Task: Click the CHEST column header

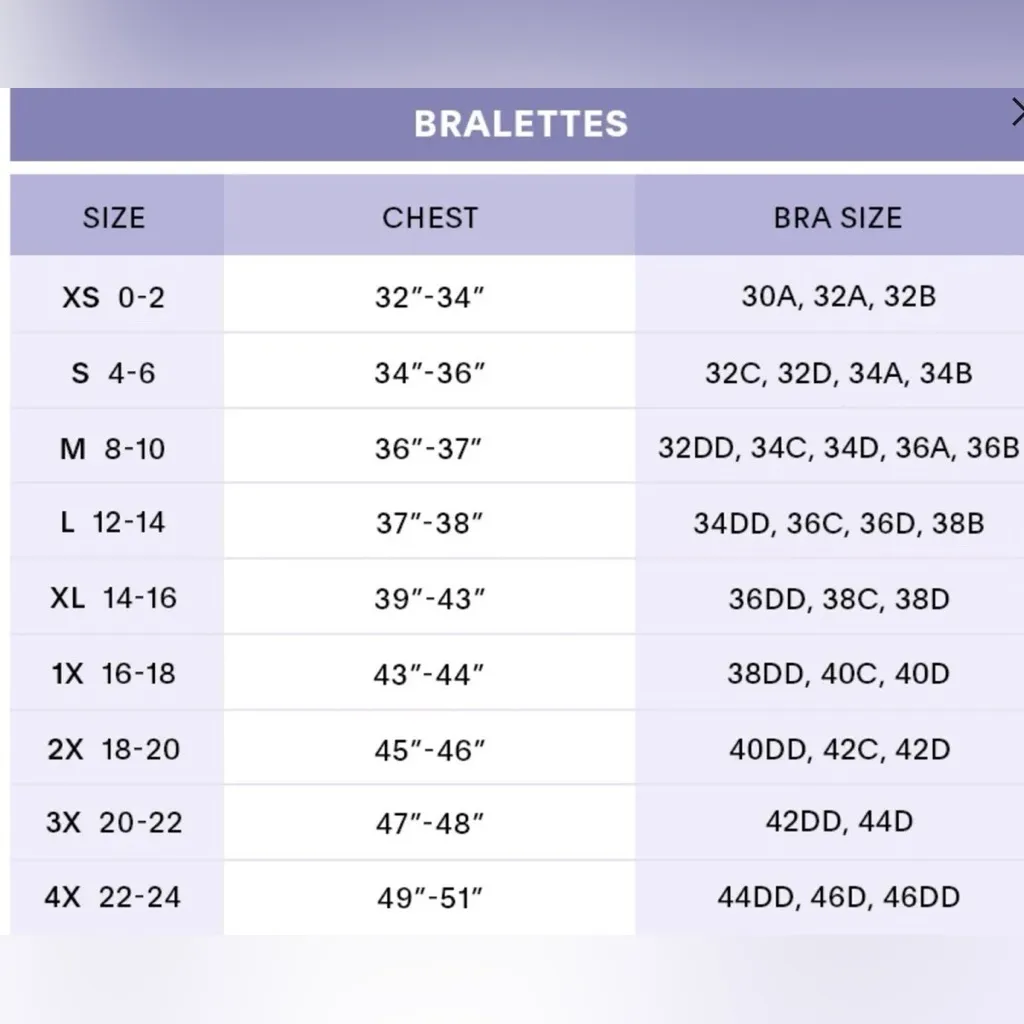Action: pos(430,218)
